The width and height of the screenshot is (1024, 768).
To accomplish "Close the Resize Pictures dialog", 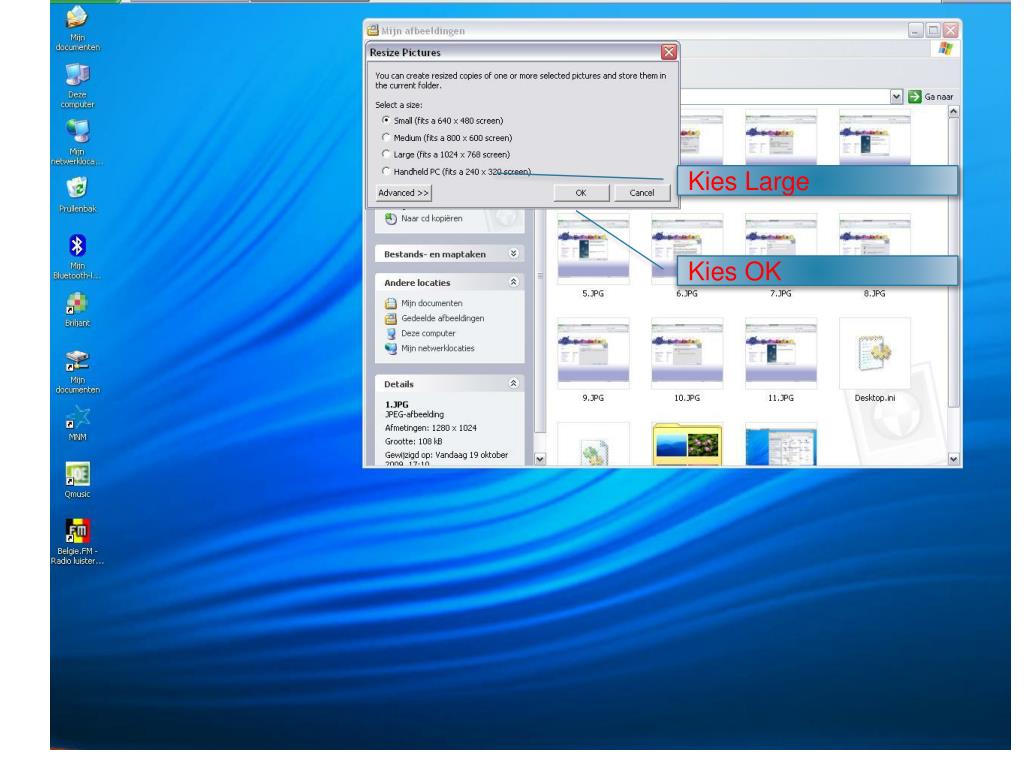I will click(669, 52).
